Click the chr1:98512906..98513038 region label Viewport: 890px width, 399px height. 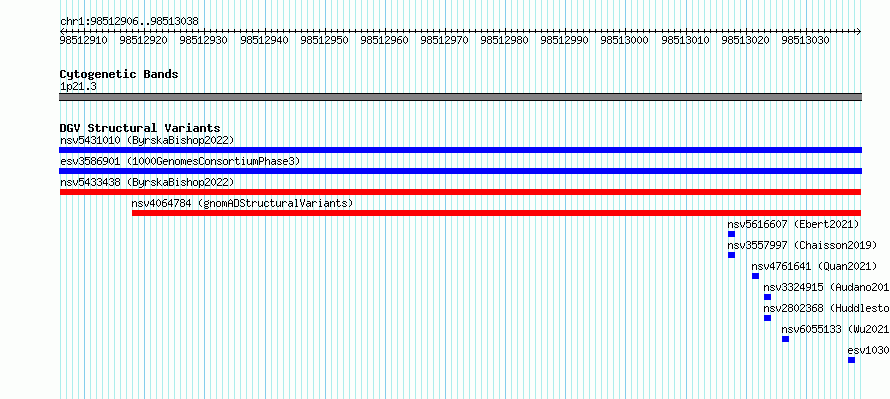pyautogui.click(x=129, y=22)
